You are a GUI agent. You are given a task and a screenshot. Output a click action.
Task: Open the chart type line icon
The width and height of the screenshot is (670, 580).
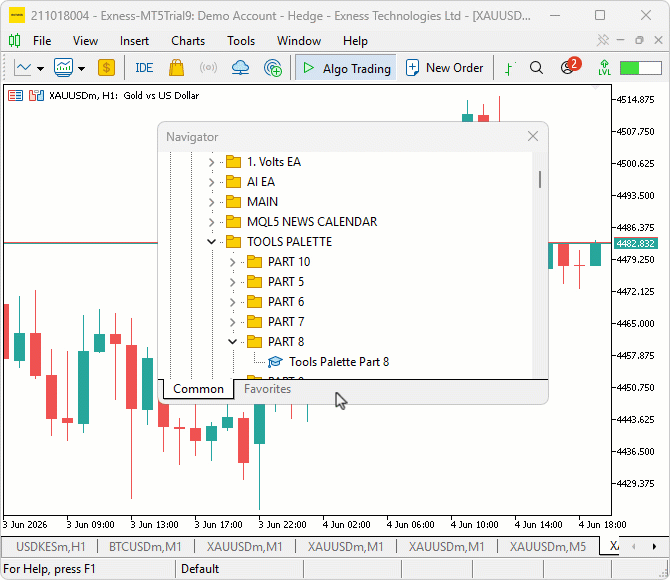point(23,68)
